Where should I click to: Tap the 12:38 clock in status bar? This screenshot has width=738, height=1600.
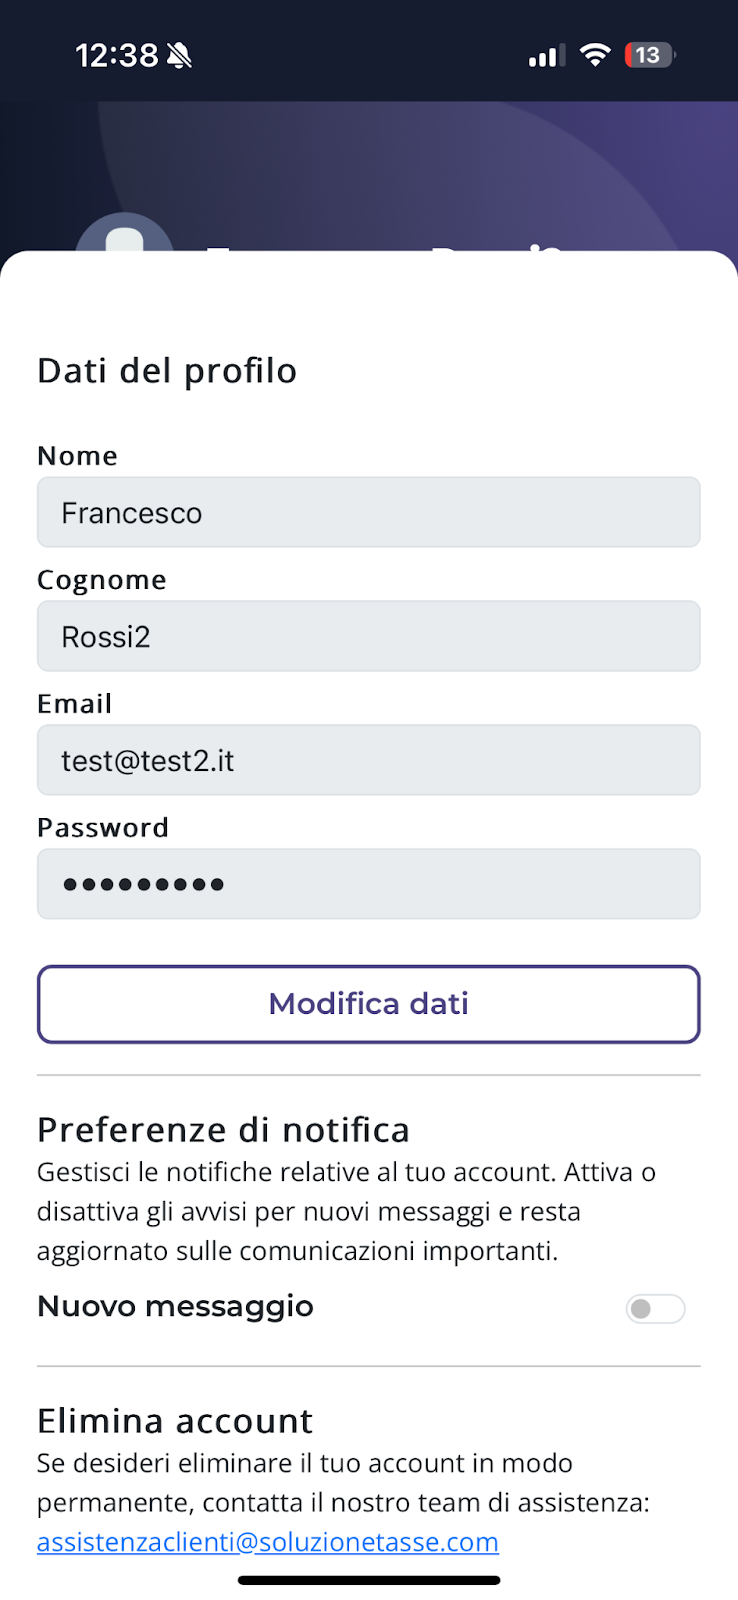click(116, 55)
